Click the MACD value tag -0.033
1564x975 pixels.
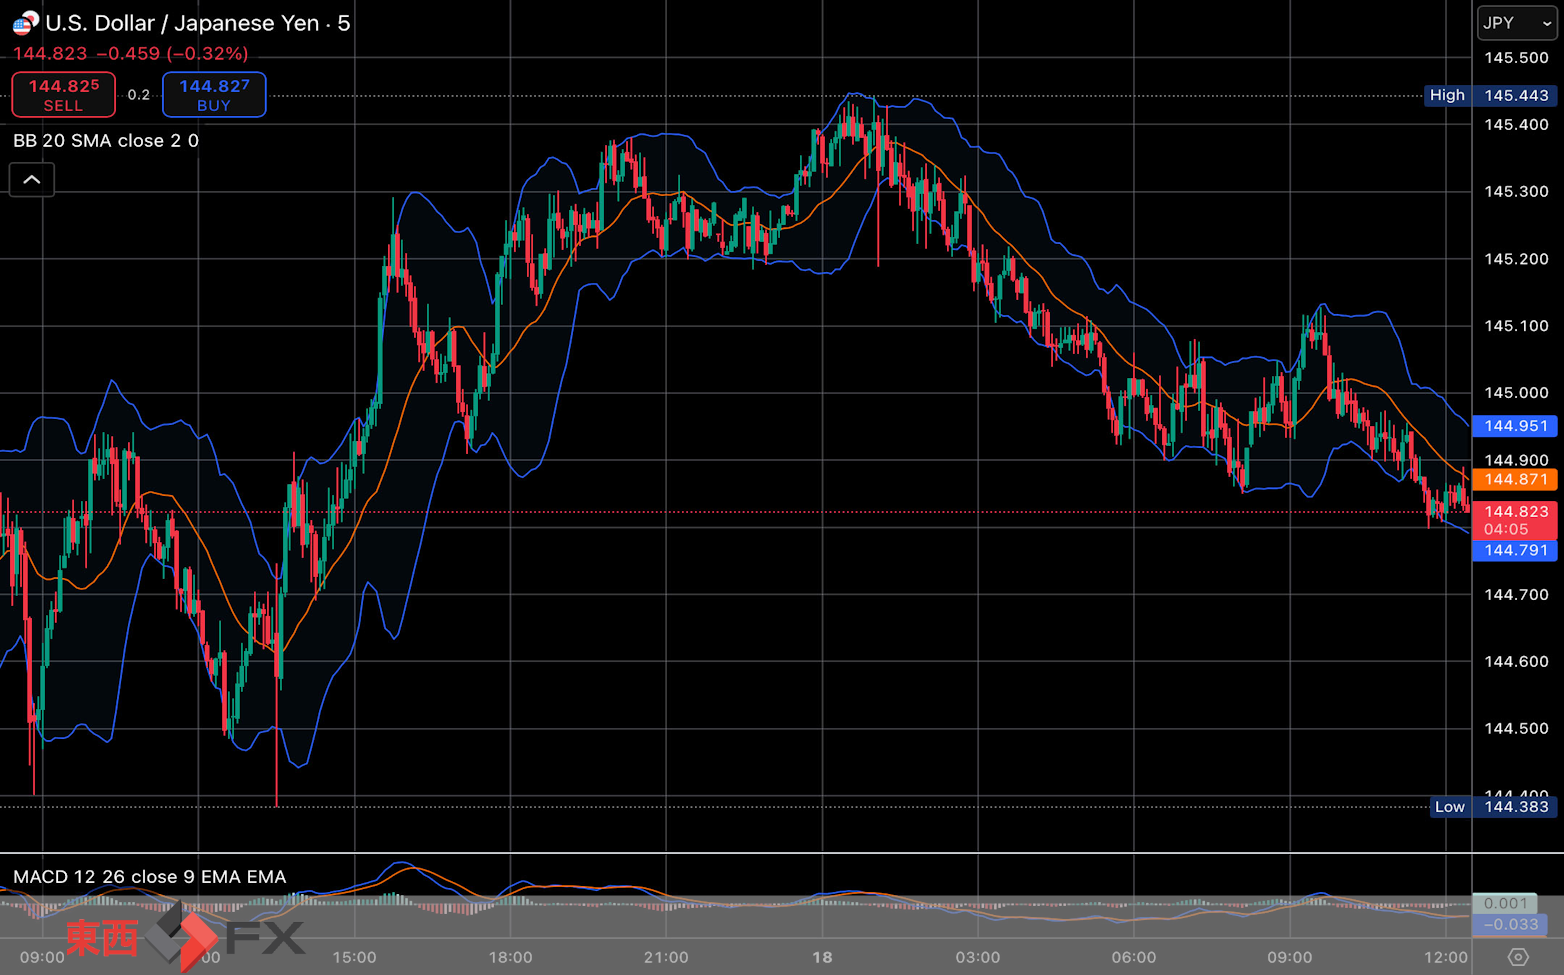coord(1510,924)
